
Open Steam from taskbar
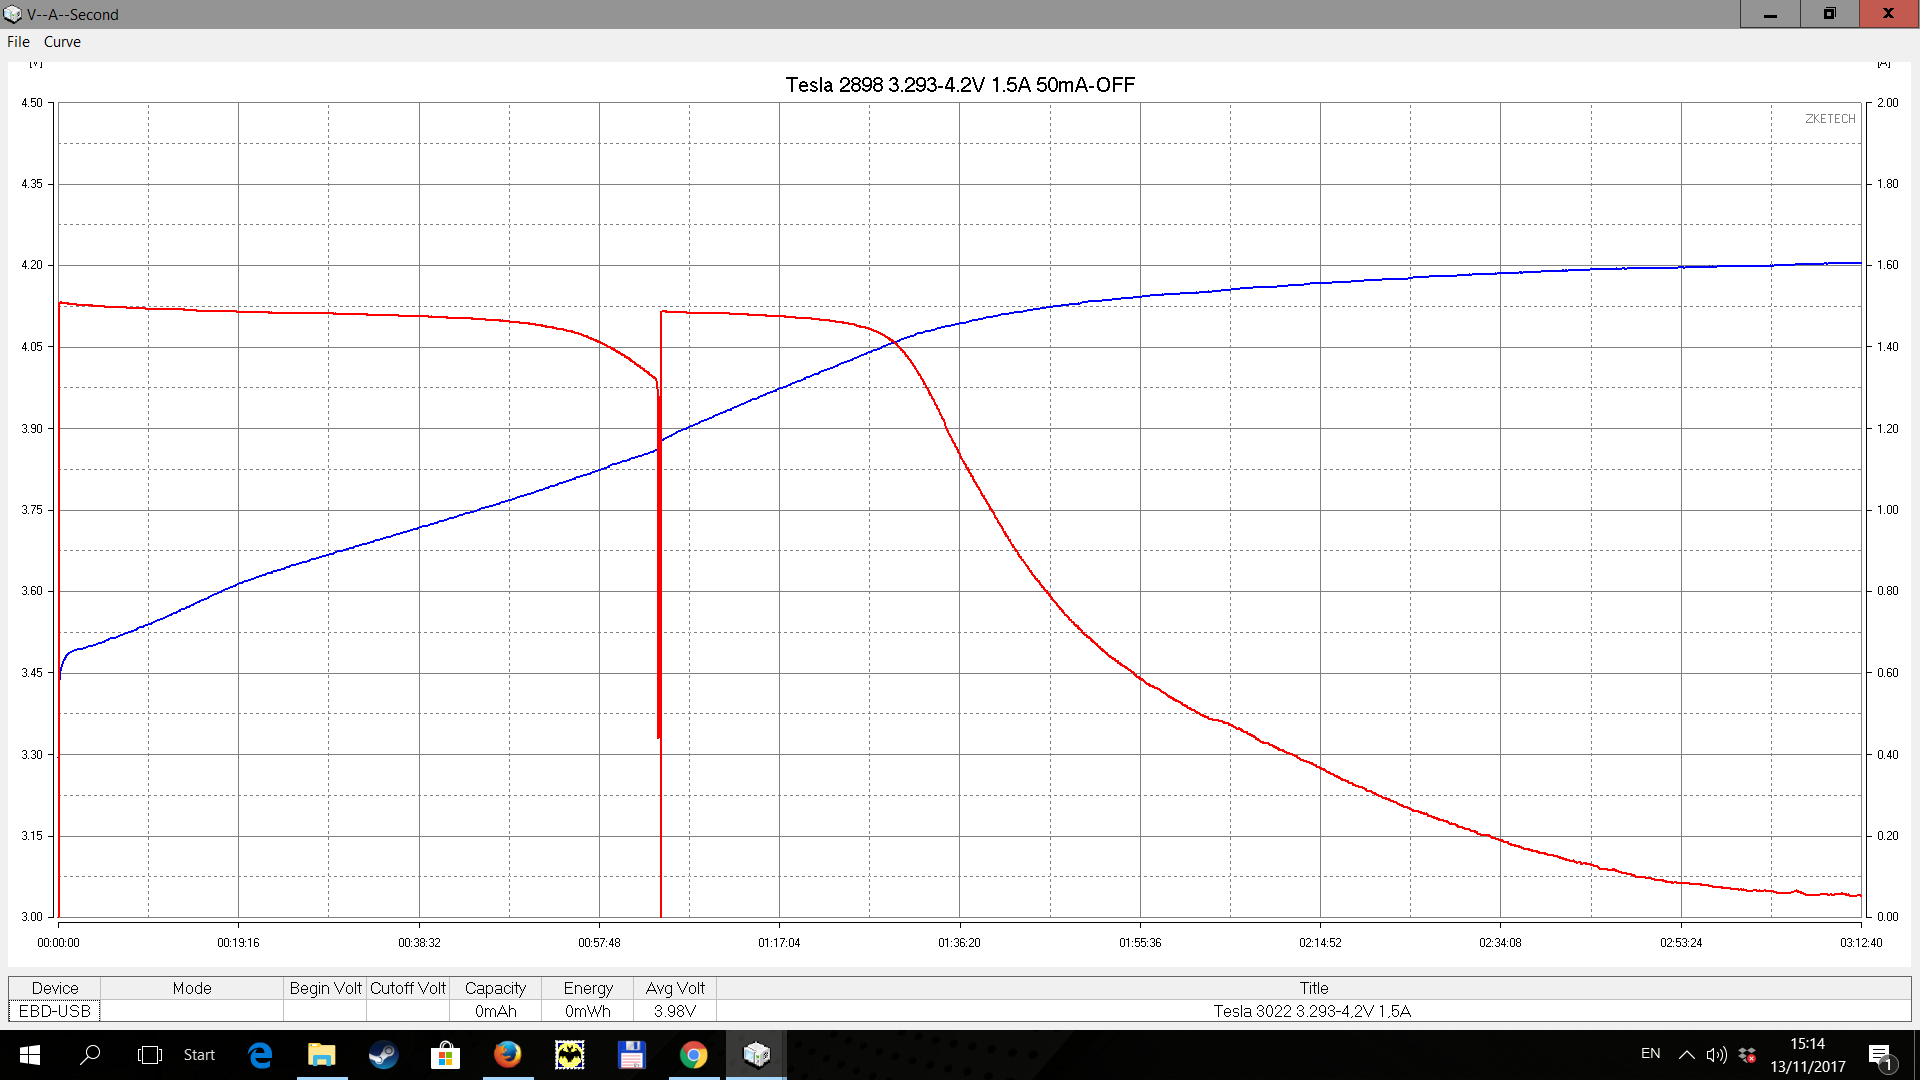(x=383, y=1055)
